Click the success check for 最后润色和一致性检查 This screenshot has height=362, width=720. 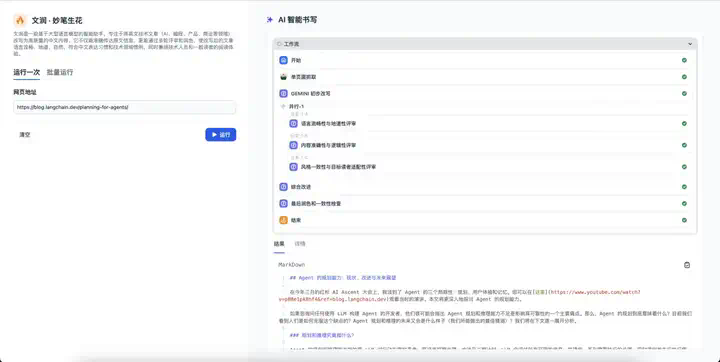pyautogui.click(x=684, y=204)
